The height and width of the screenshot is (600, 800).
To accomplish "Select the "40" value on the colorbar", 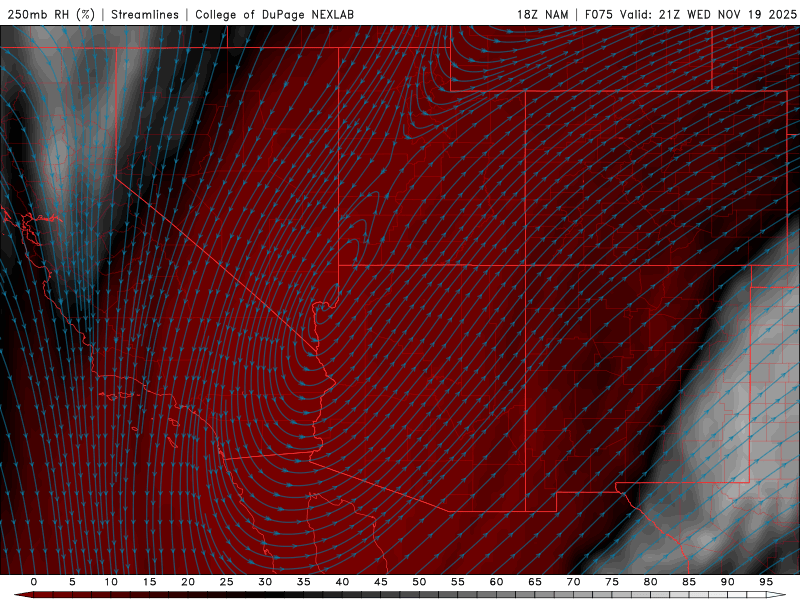I will 342,582.
